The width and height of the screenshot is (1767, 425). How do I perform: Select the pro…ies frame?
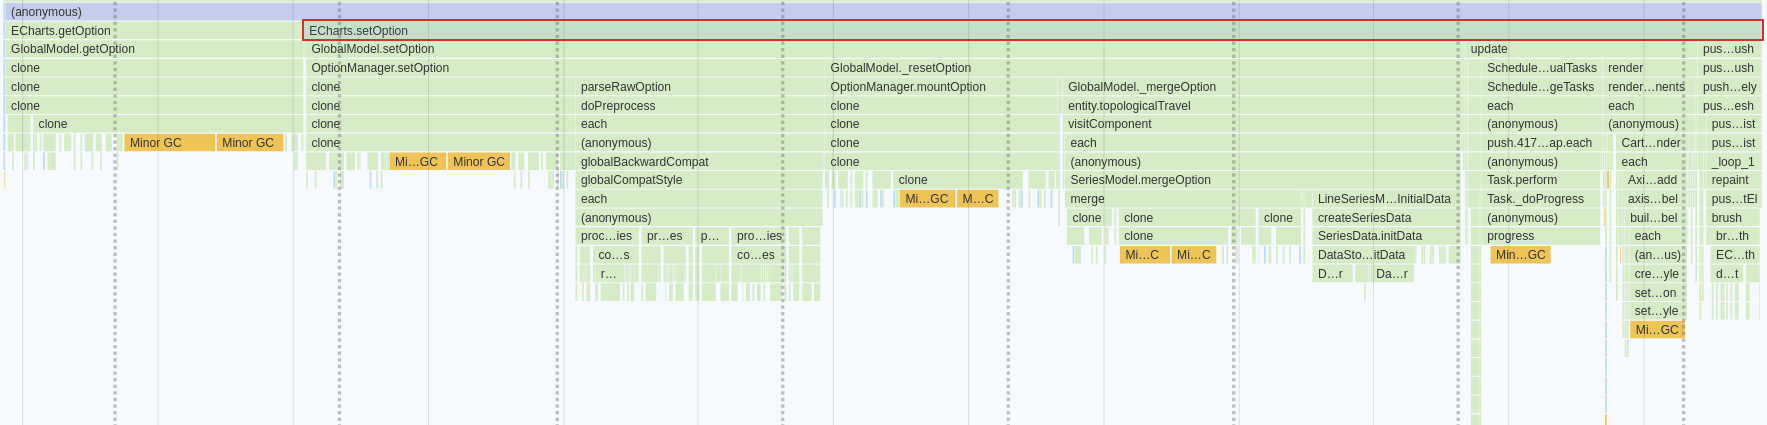(759, 236)
